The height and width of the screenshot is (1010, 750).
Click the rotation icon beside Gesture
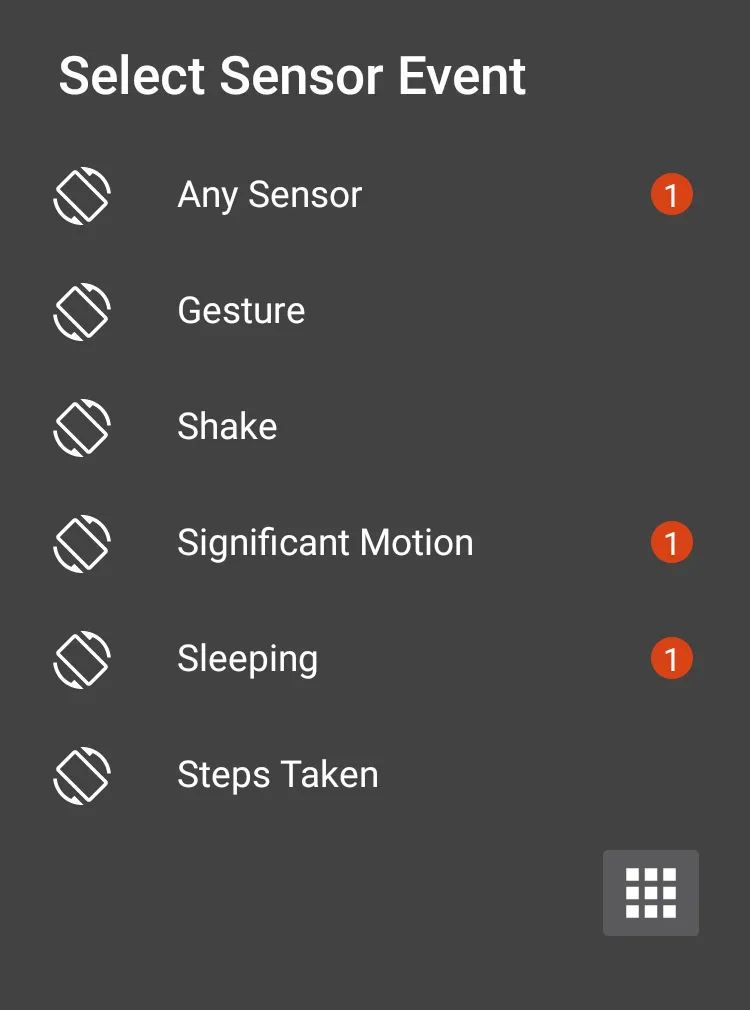point(82,311)
